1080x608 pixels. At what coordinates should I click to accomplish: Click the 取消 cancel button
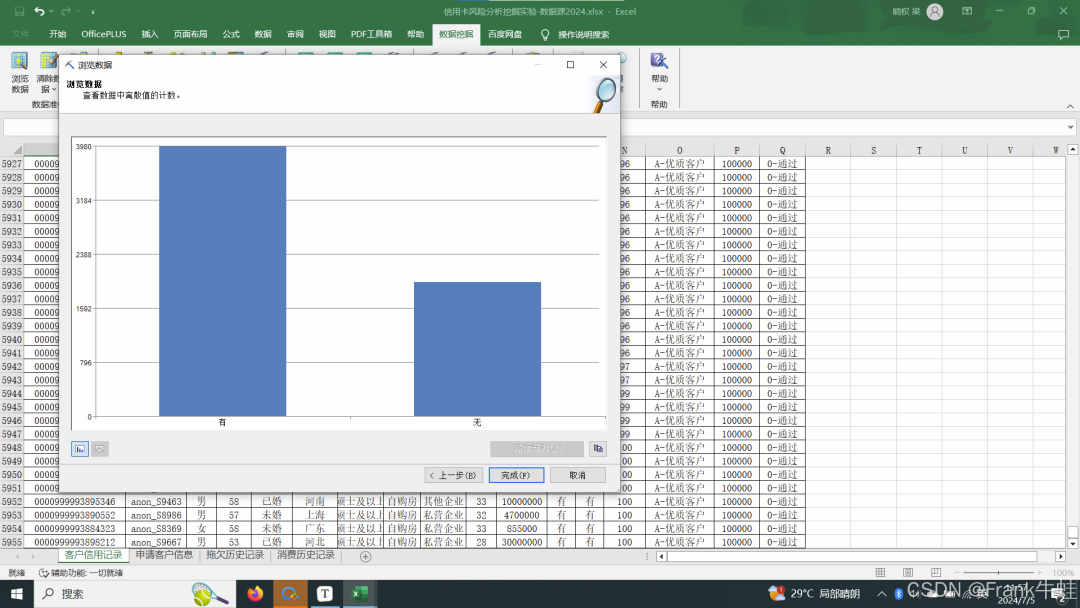[577, 475]
